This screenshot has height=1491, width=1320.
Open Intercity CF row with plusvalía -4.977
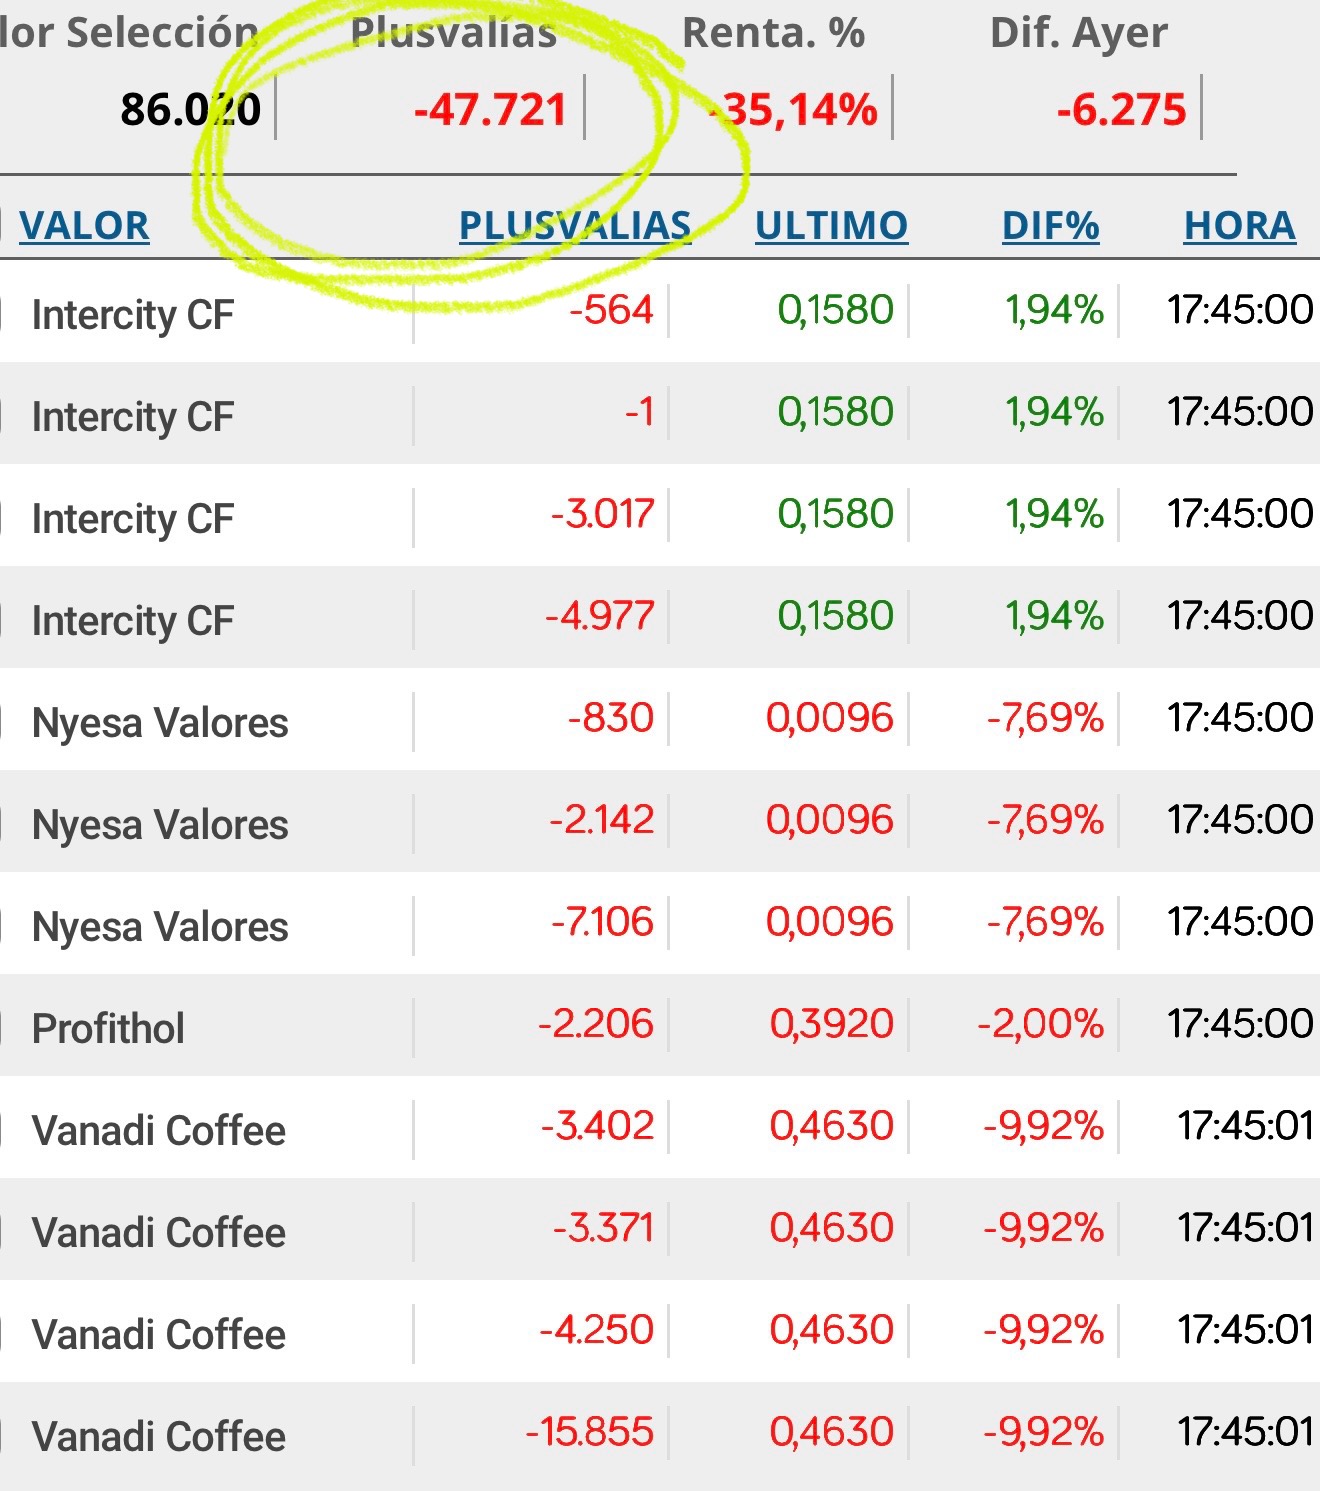660,617
